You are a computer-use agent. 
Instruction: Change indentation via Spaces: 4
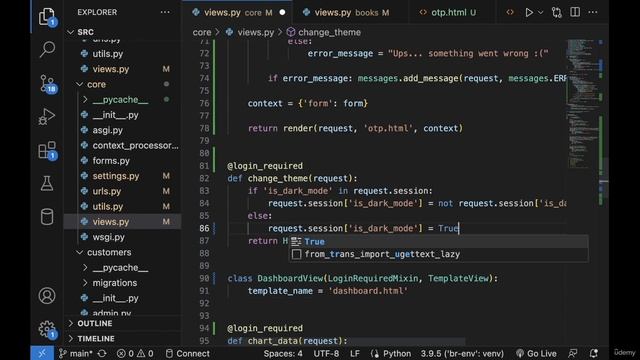click(x=283, y=353)
